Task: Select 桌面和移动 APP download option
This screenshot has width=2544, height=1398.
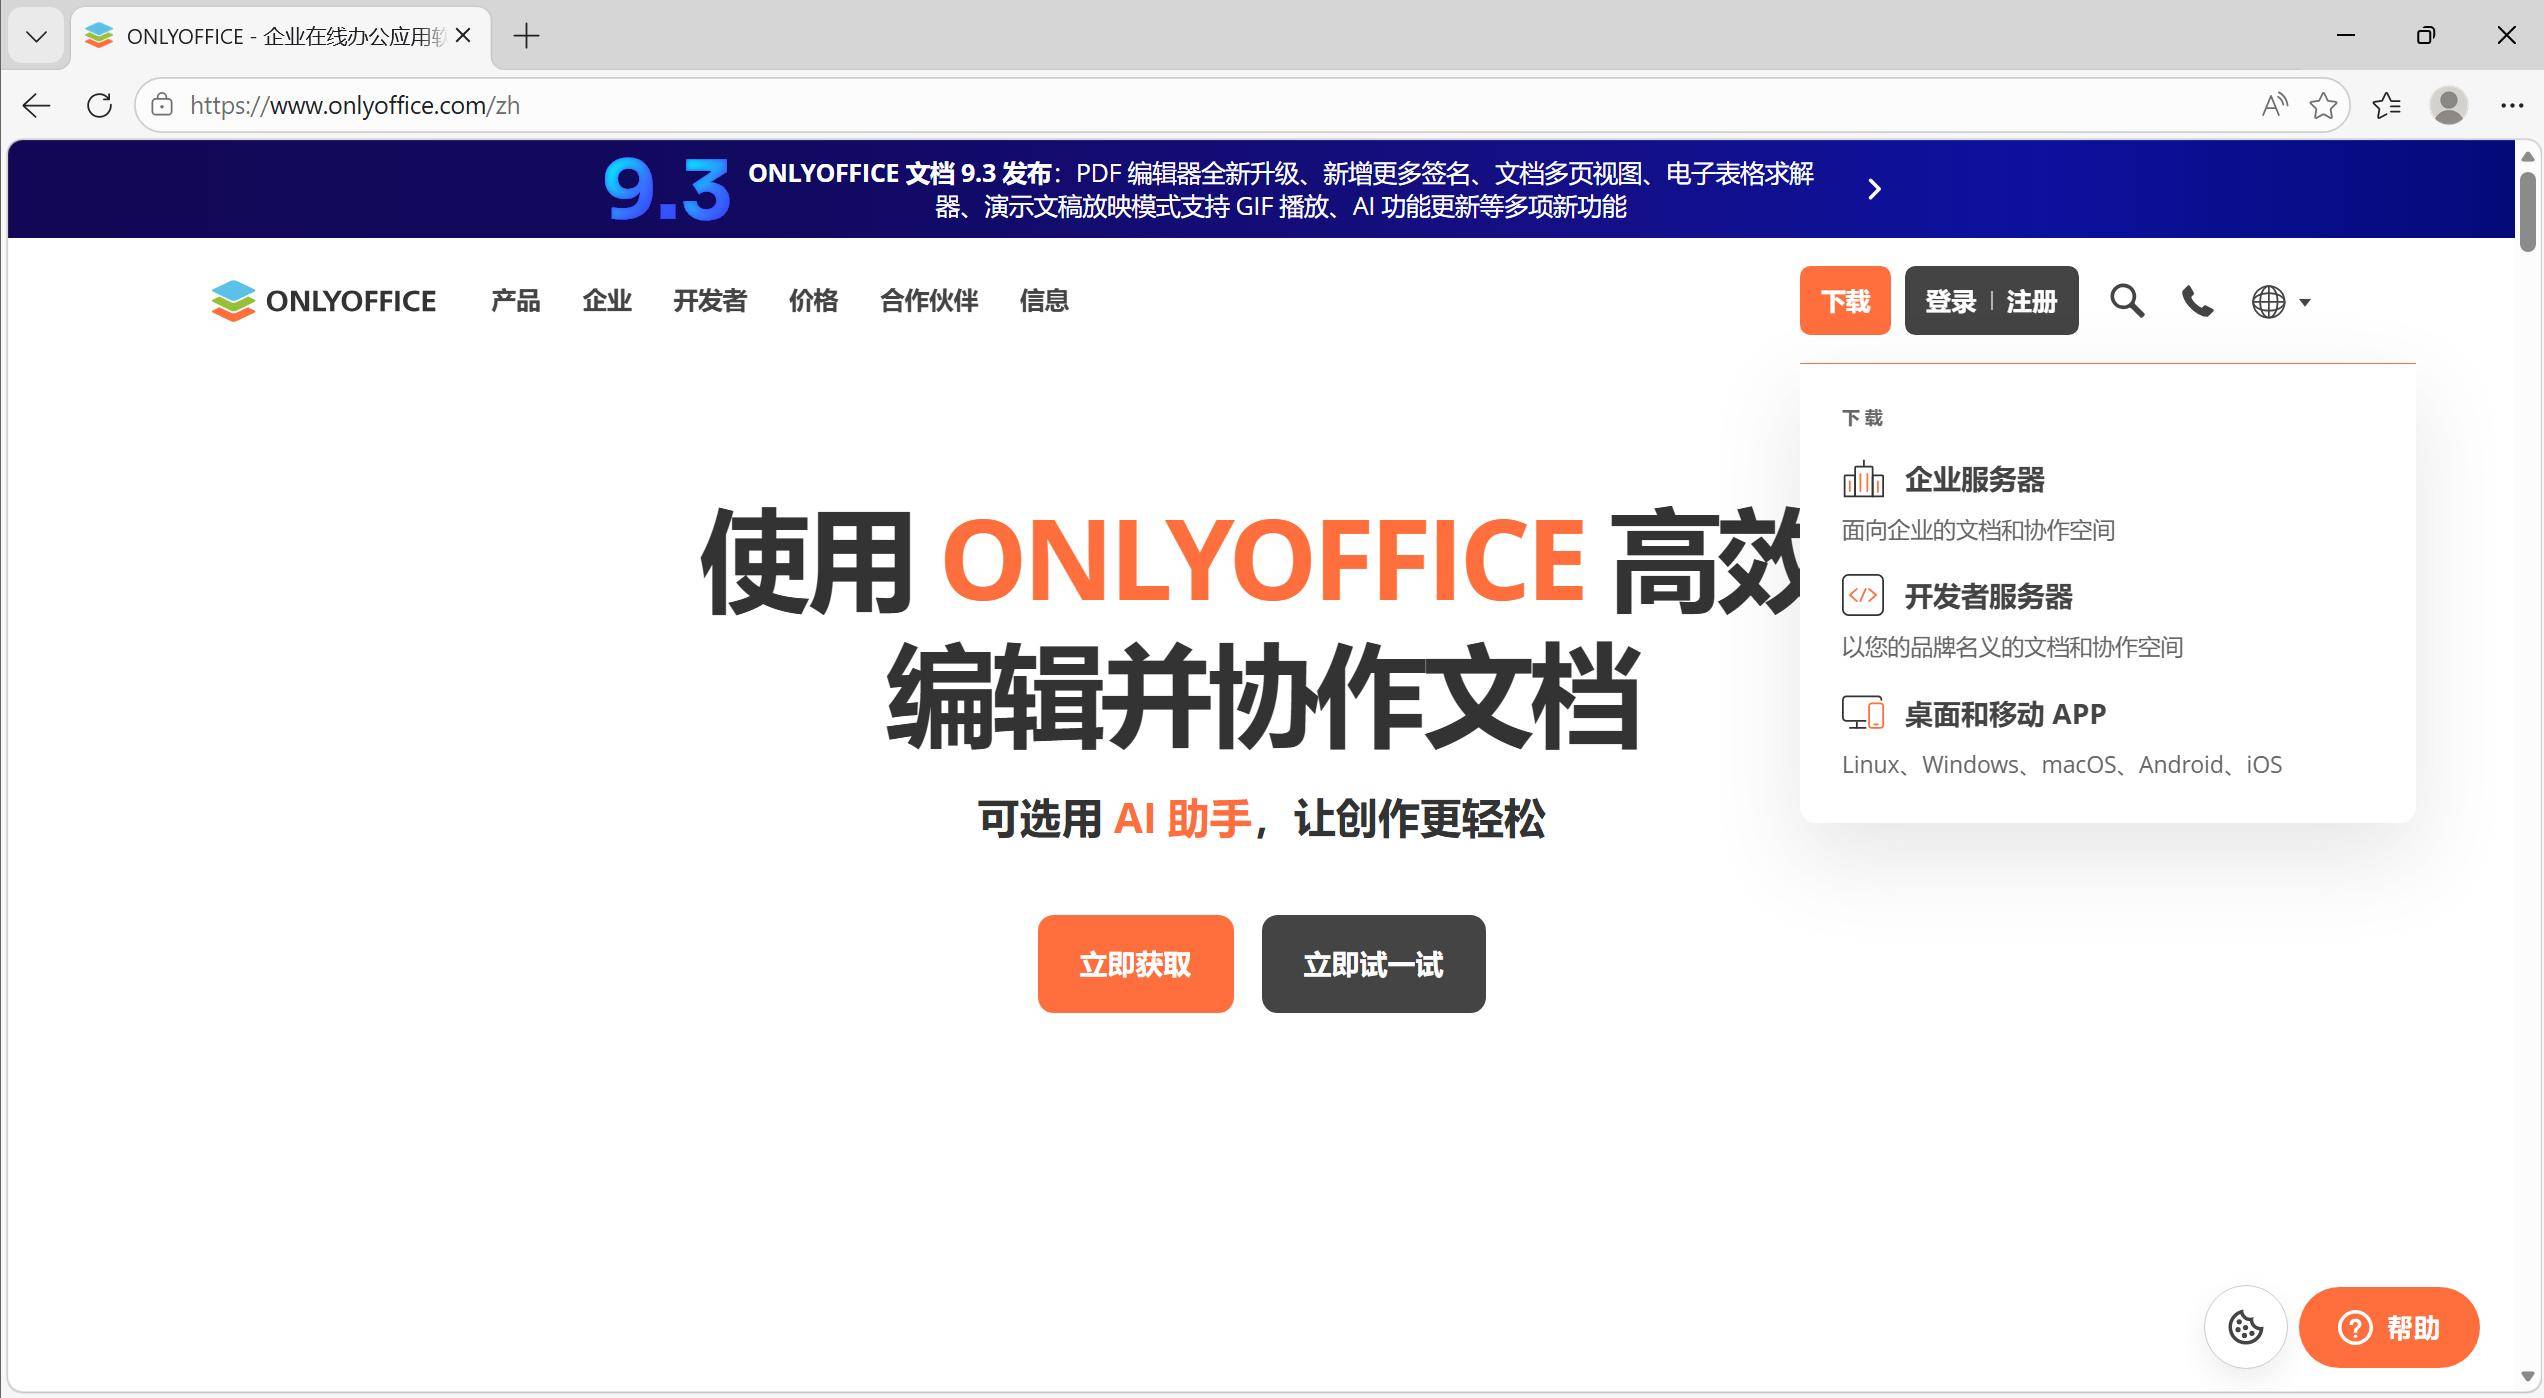Action: 2005,713
